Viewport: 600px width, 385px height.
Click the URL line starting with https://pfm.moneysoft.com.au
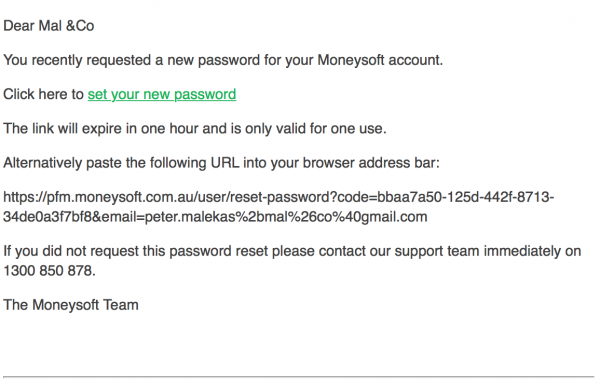279,197
